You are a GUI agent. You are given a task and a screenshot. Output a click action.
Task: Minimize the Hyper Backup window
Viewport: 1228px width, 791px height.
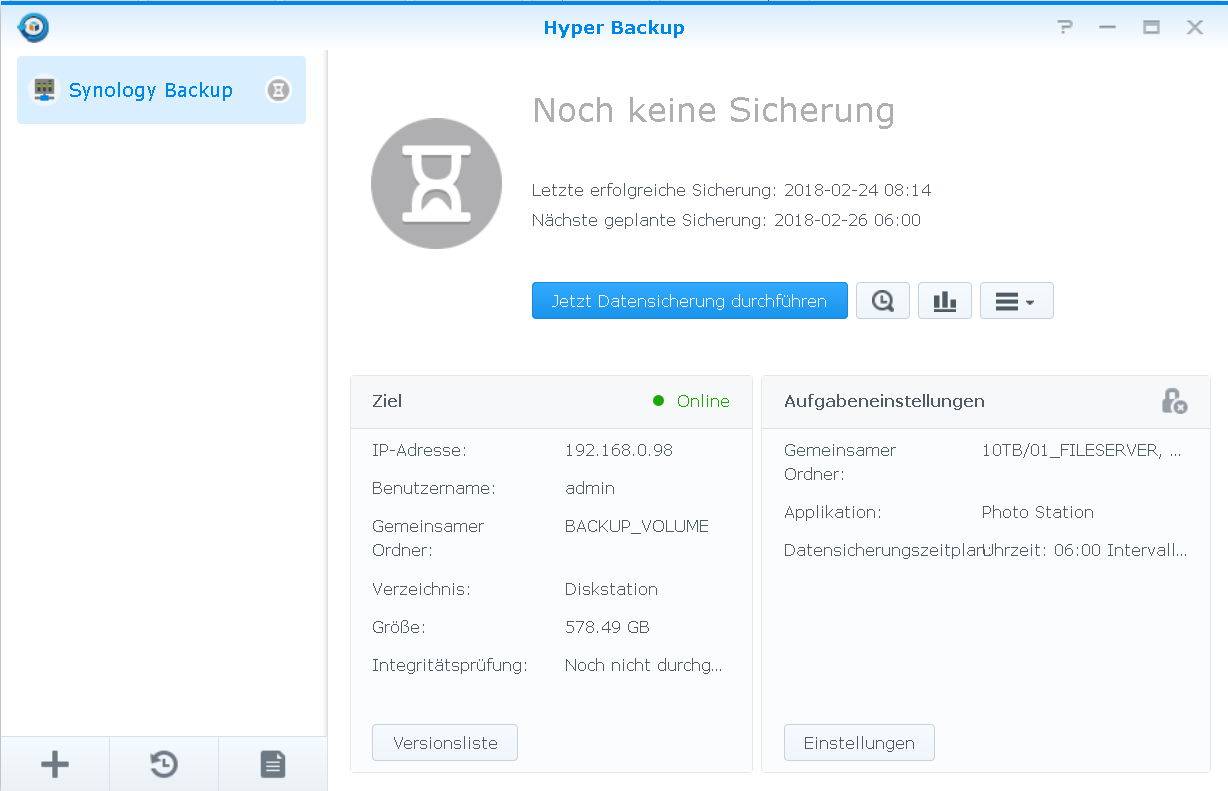coord(1108,27)
